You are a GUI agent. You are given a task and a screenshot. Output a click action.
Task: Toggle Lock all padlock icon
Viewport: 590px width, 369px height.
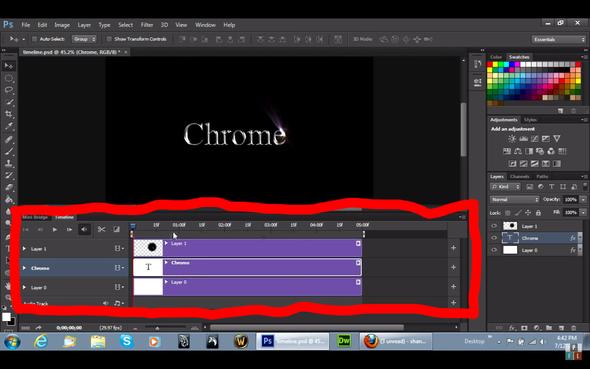coord(538,213)
